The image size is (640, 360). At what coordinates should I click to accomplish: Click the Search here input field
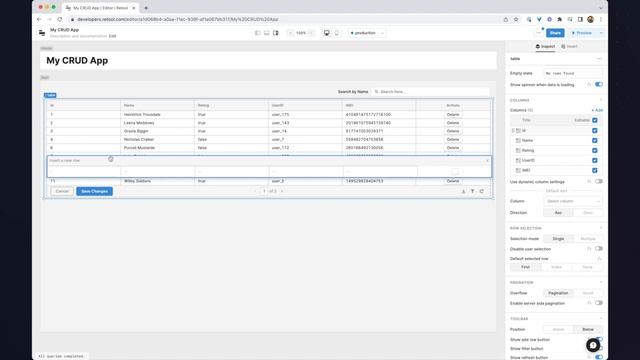431,92
